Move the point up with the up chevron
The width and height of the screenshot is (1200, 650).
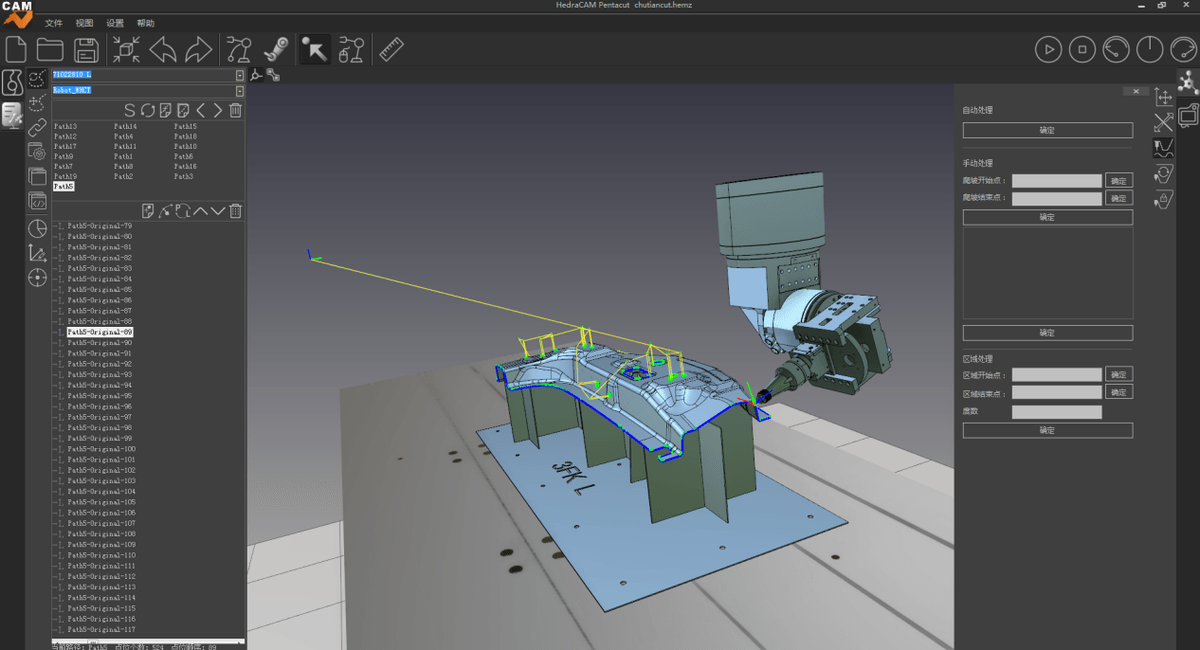tap(200, 210)
